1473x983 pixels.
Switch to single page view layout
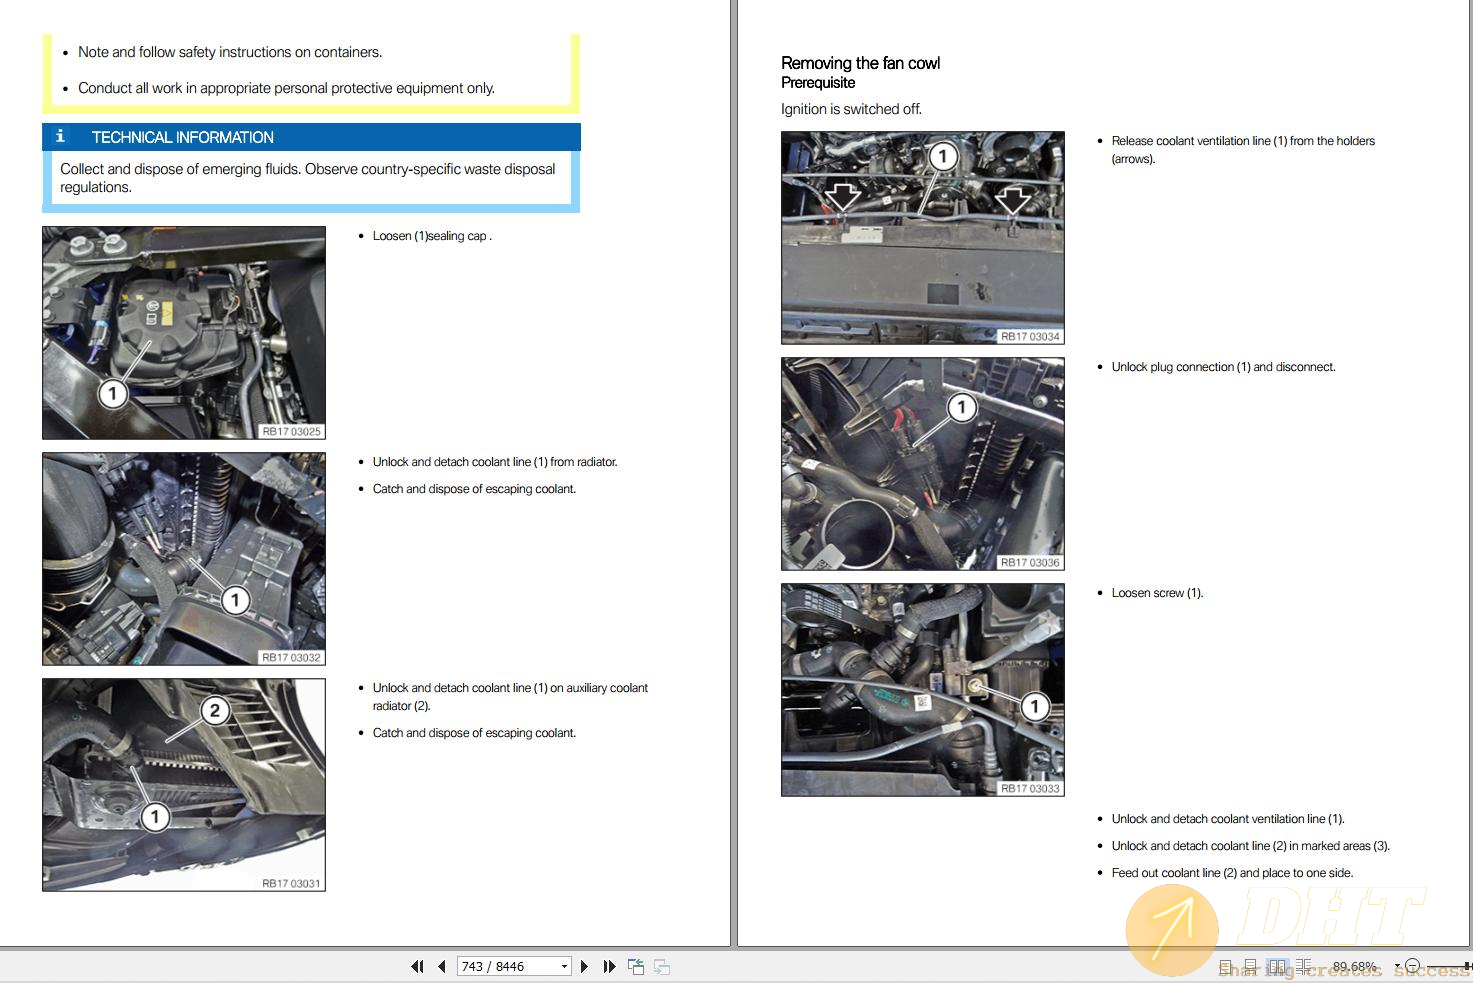(1225, 967)
